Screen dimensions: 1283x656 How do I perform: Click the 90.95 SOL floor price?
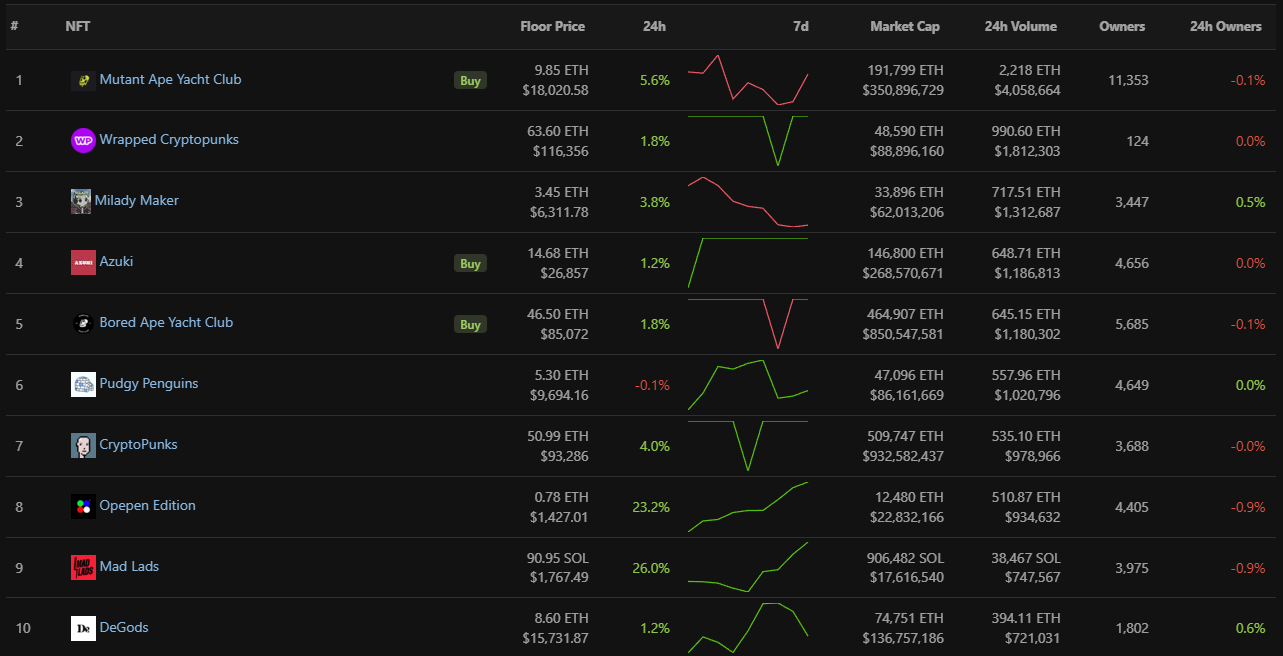[558, 558]
